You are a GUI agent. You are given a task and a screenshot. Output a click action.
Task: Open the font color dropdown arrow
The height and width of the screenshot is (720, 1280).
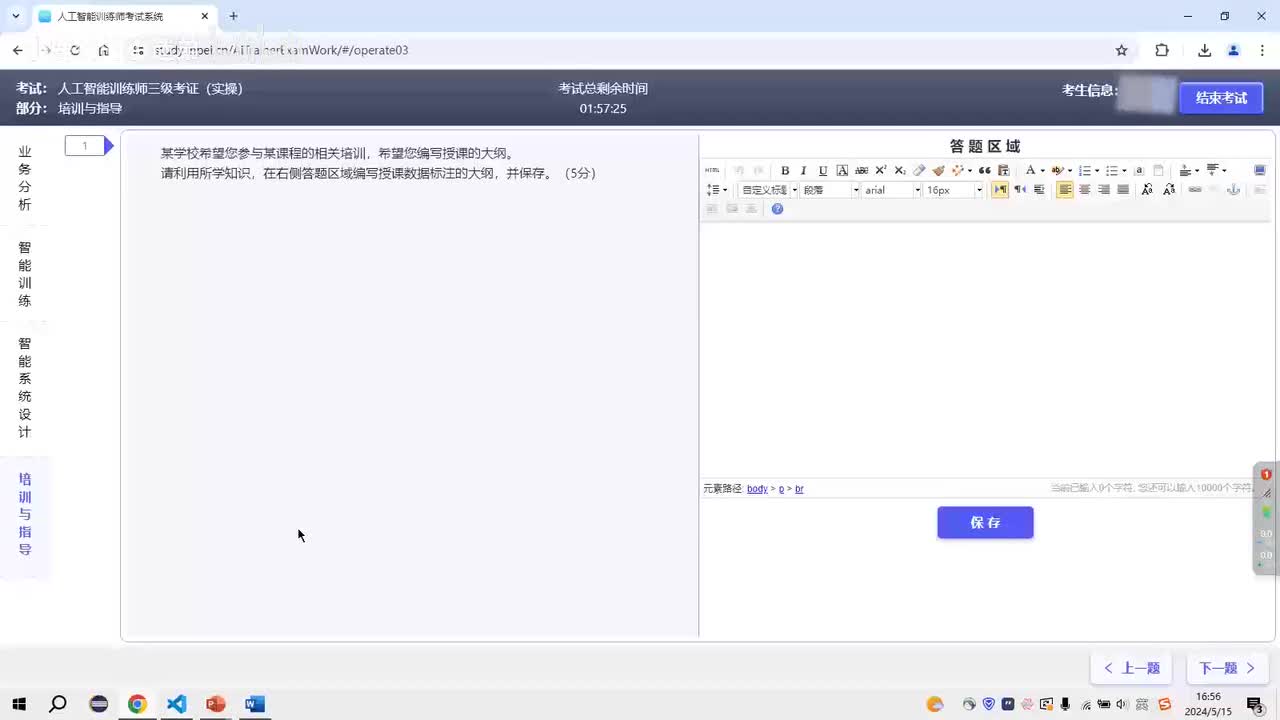point(1042,171)
